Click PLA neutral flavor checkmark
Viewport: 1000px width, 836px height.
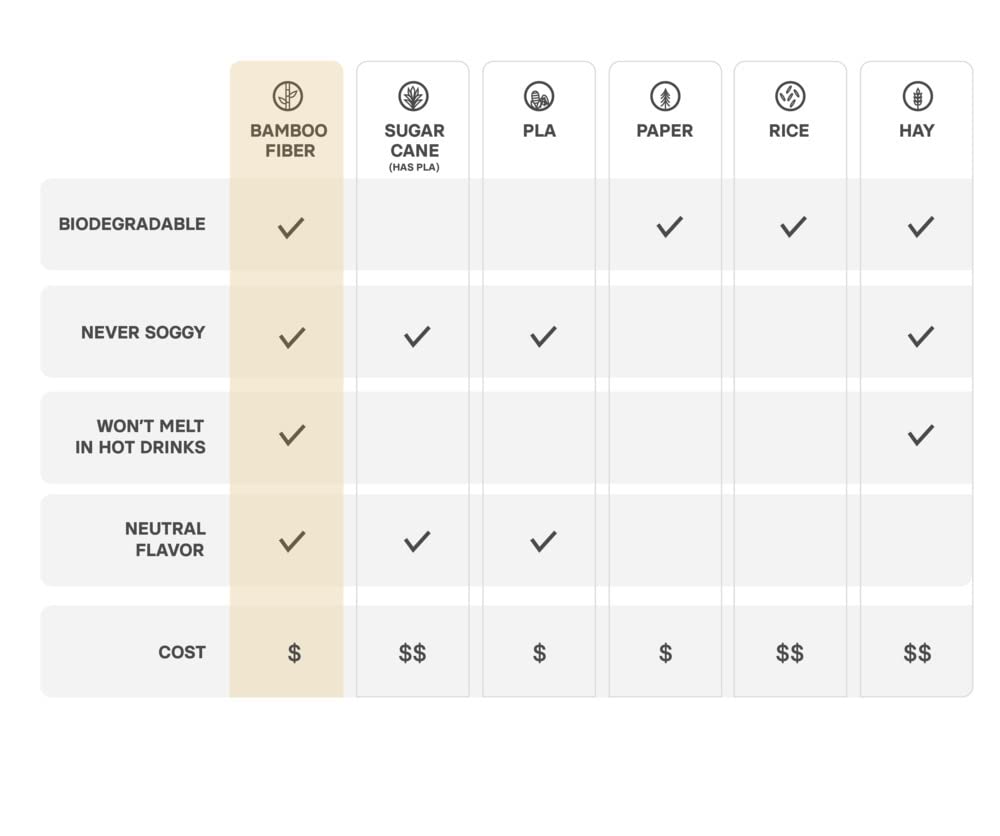(543, 541)
